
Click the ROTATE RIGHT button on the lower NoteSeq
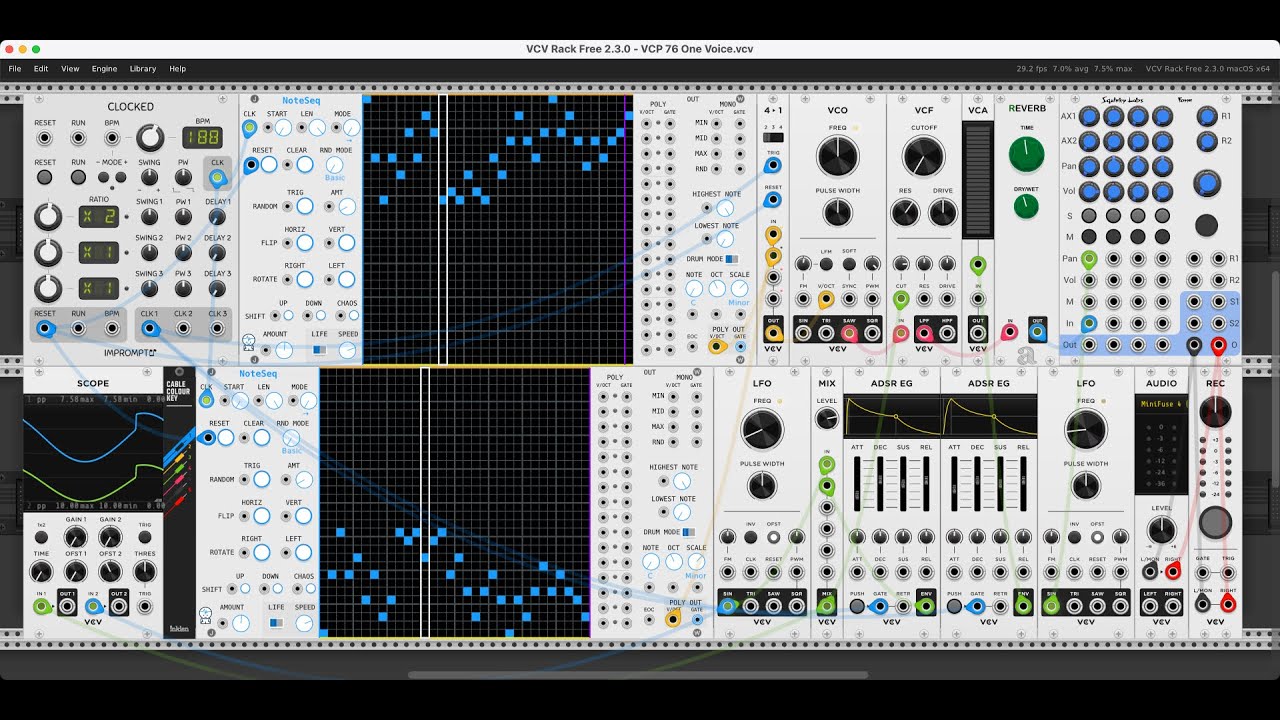click(261, 552)
